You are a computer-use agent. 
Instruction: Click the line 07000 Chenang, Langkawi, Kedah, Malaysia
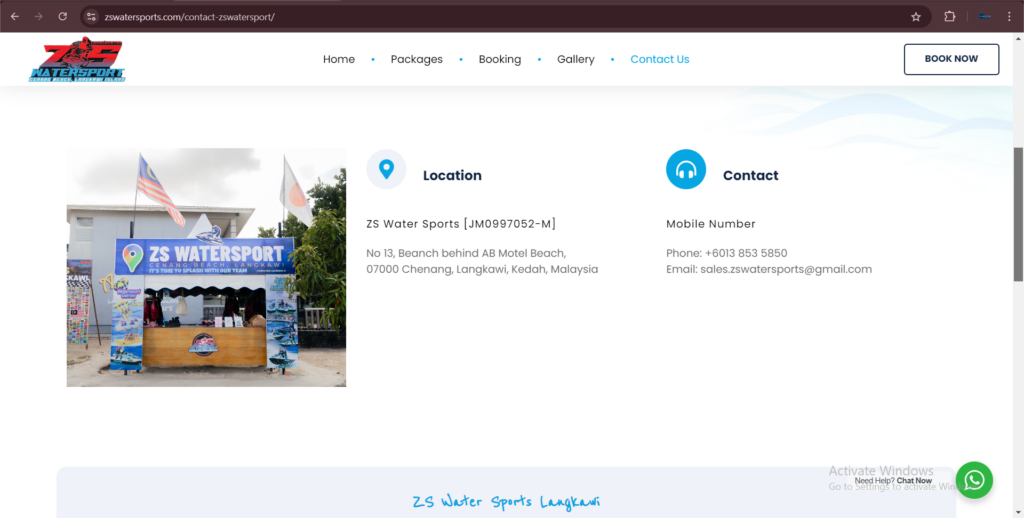482,269
